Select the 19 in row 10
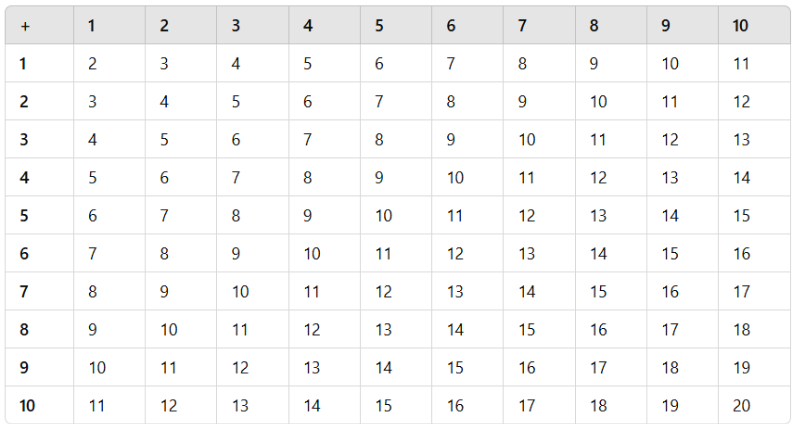This screenshot has height=427, width=795. coord(670,406)
